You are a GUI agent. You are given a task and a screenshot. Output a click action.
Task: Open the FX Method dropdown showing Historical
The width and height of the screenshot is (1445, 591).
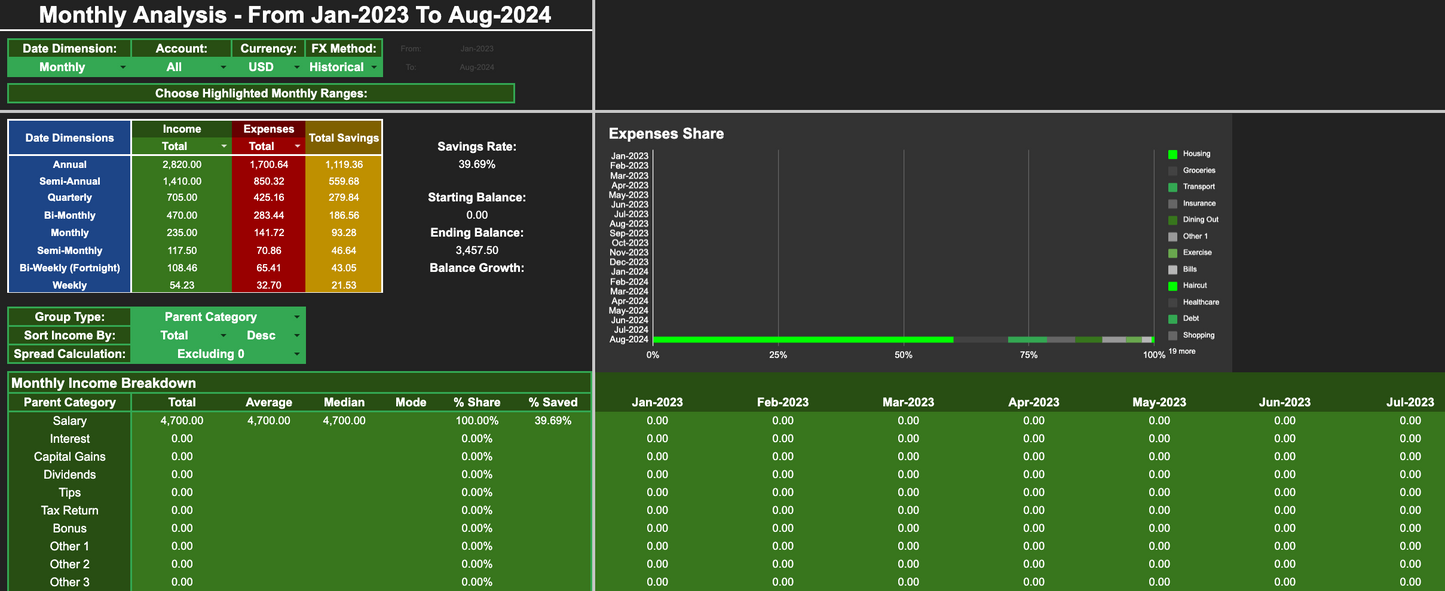[343, 67]
